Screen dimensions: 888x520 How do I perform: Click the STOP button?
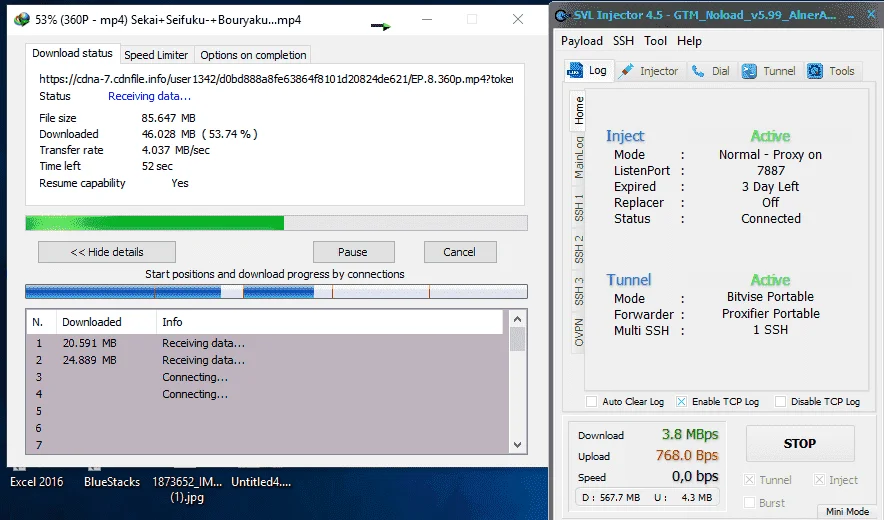pyautogui.click(x=800, y=444)
